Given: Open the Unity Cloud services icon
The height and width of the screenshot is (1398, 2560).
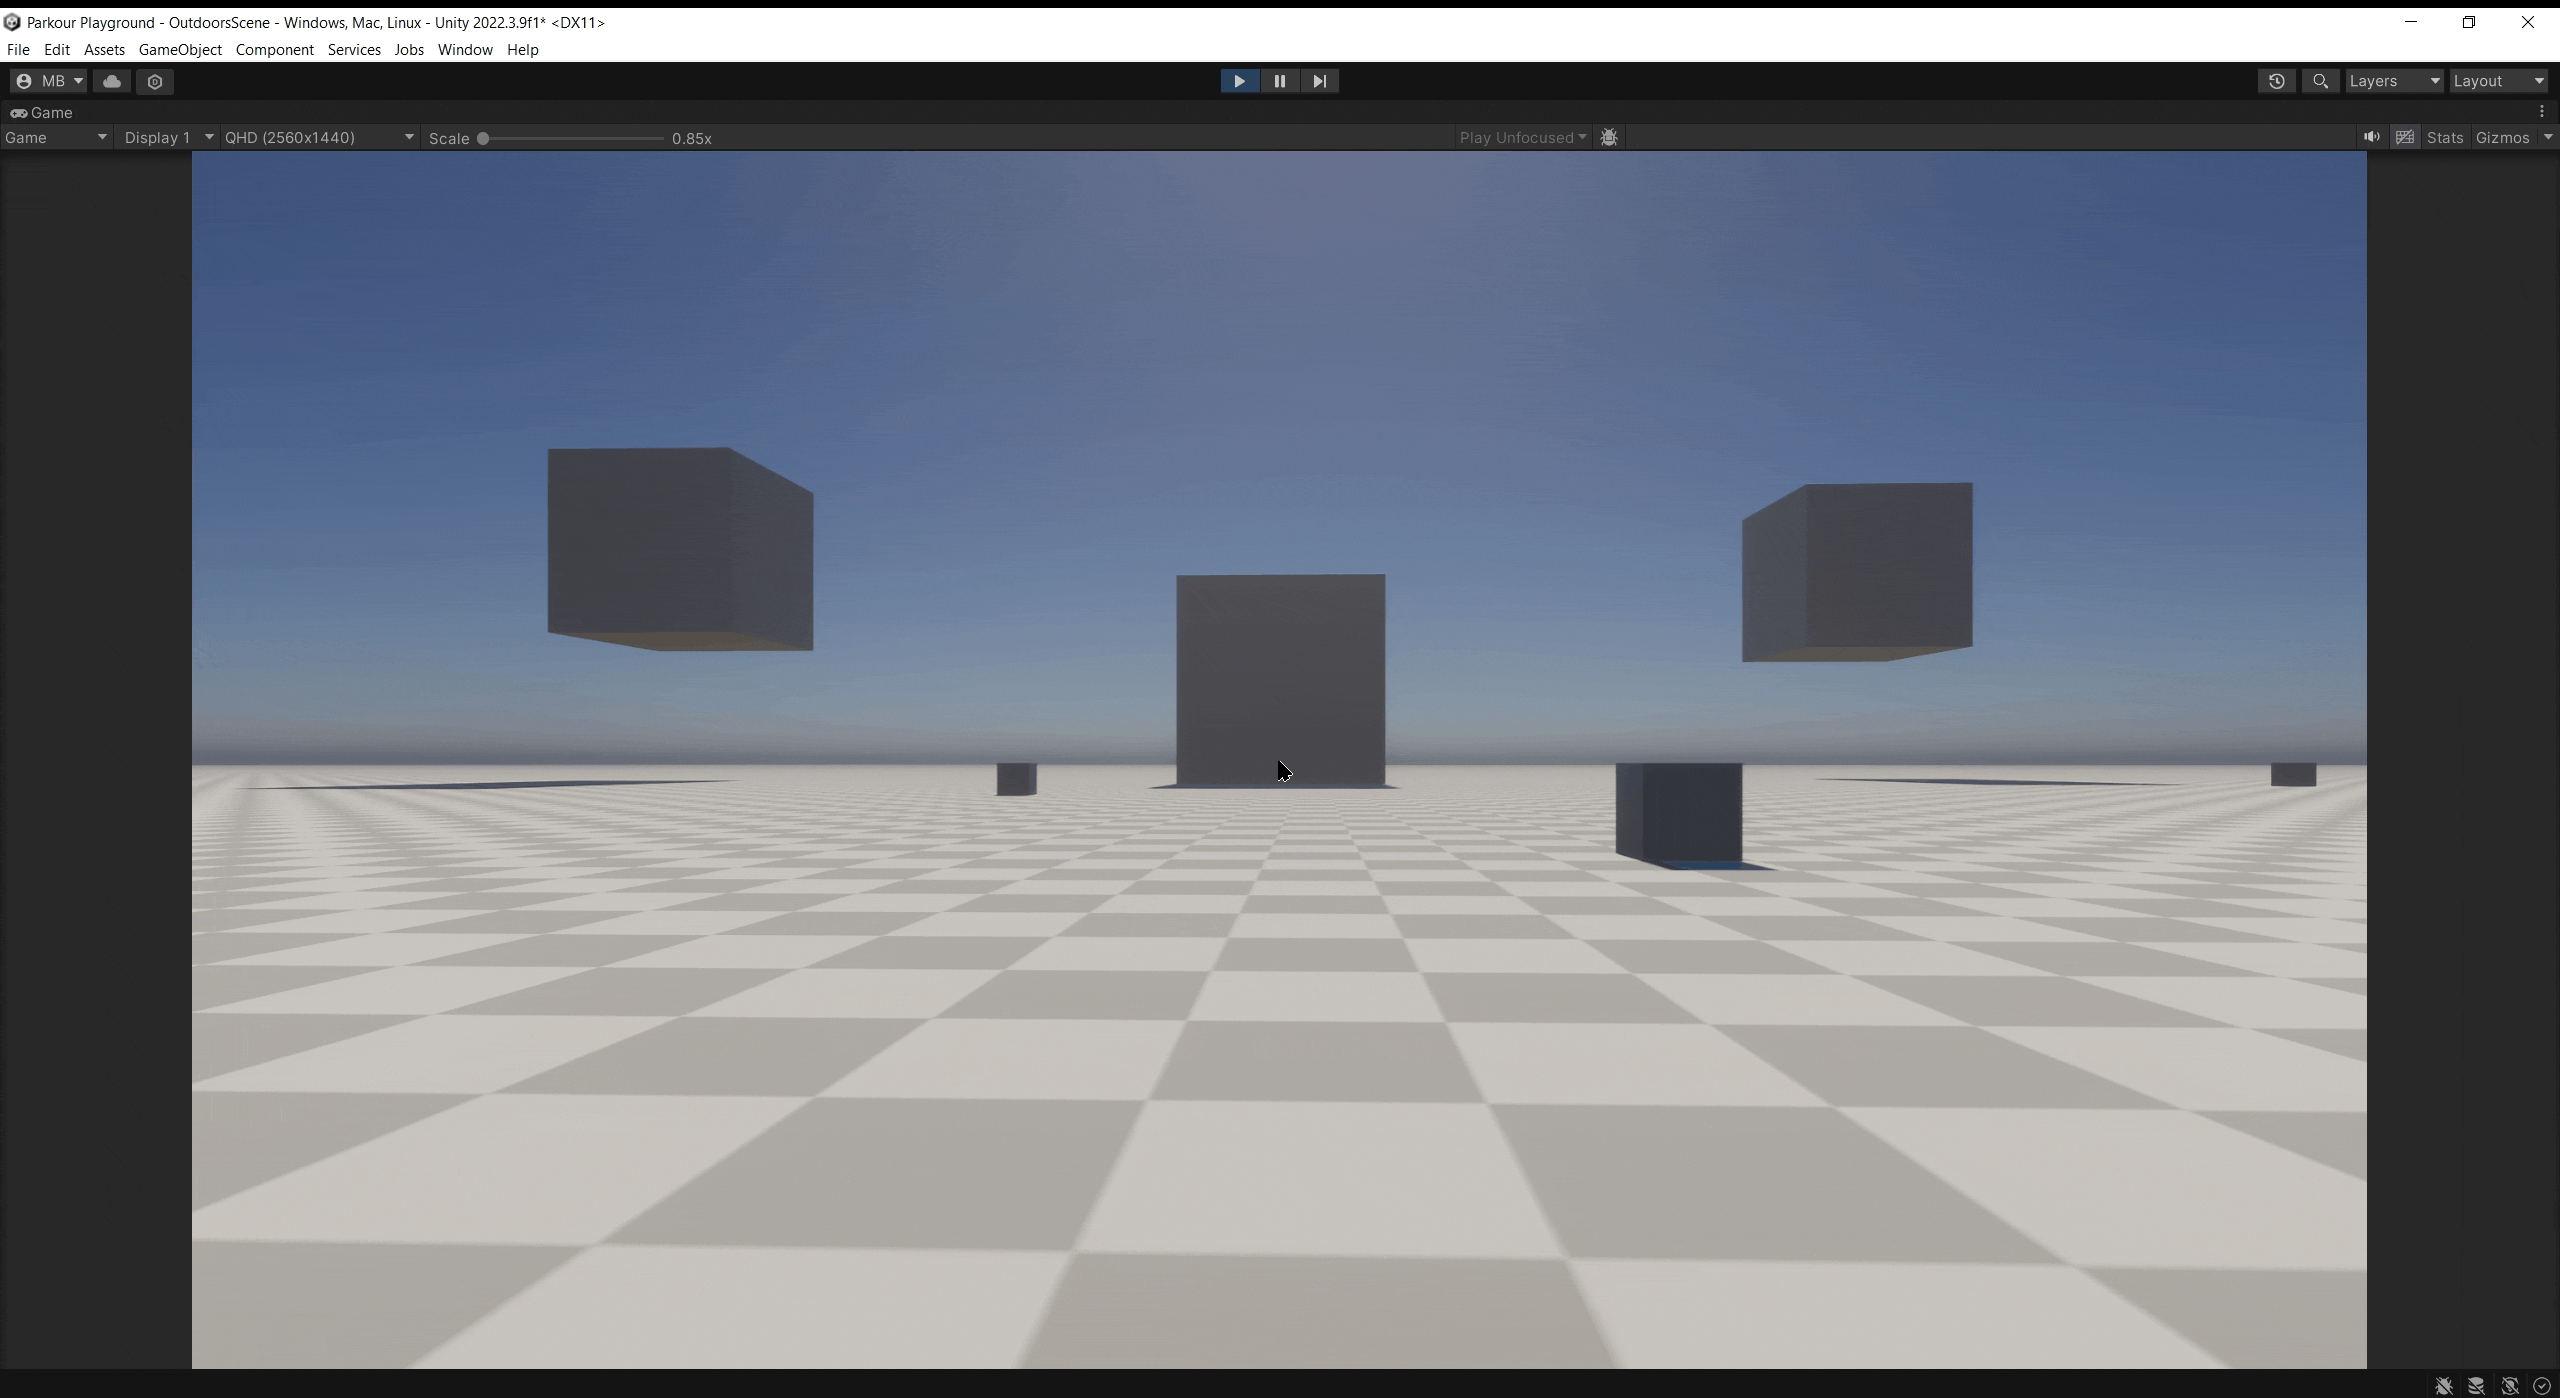Looking at the screenshot, I should coord(112,81).
